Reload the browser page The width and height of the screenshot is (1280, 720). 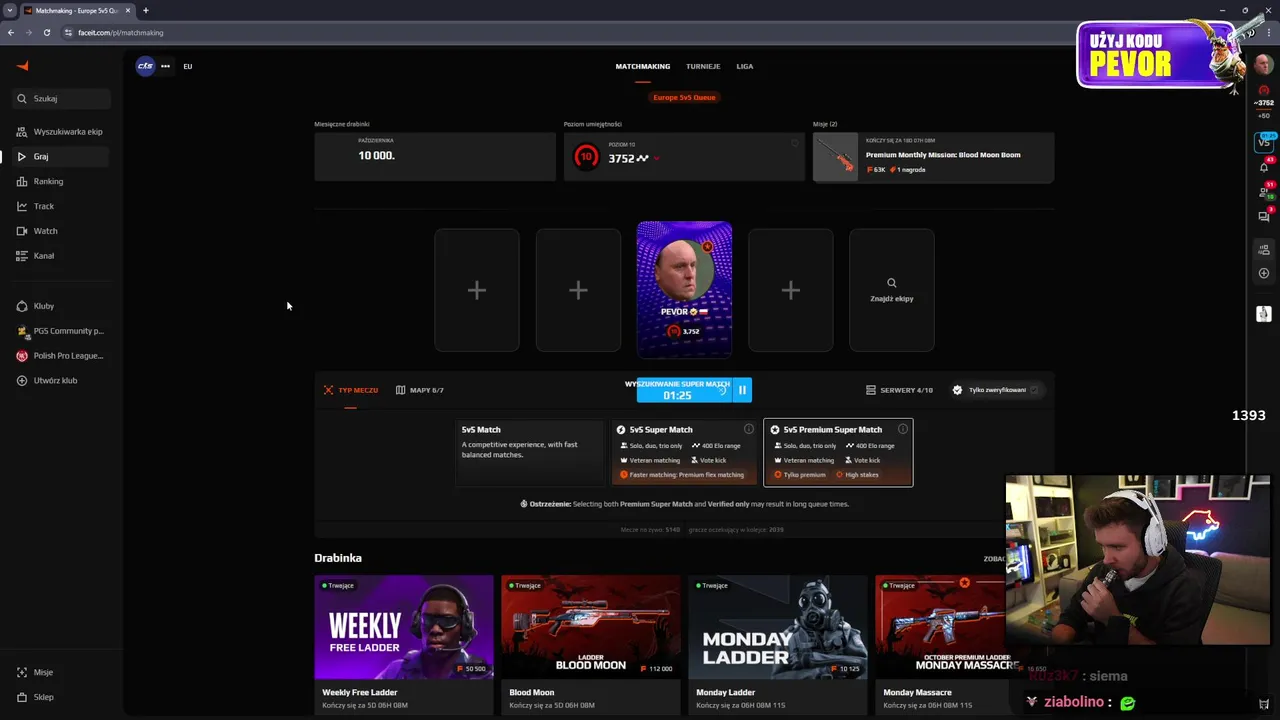tap(46, 32)
